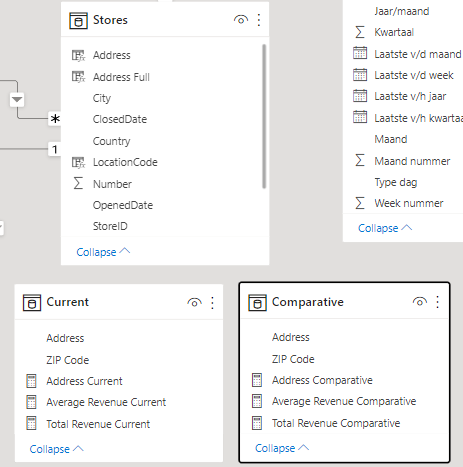Click calendar icon beside Laatste v/h jaar
The width and height of the screenshot is (463, 467).
[360, 96]
